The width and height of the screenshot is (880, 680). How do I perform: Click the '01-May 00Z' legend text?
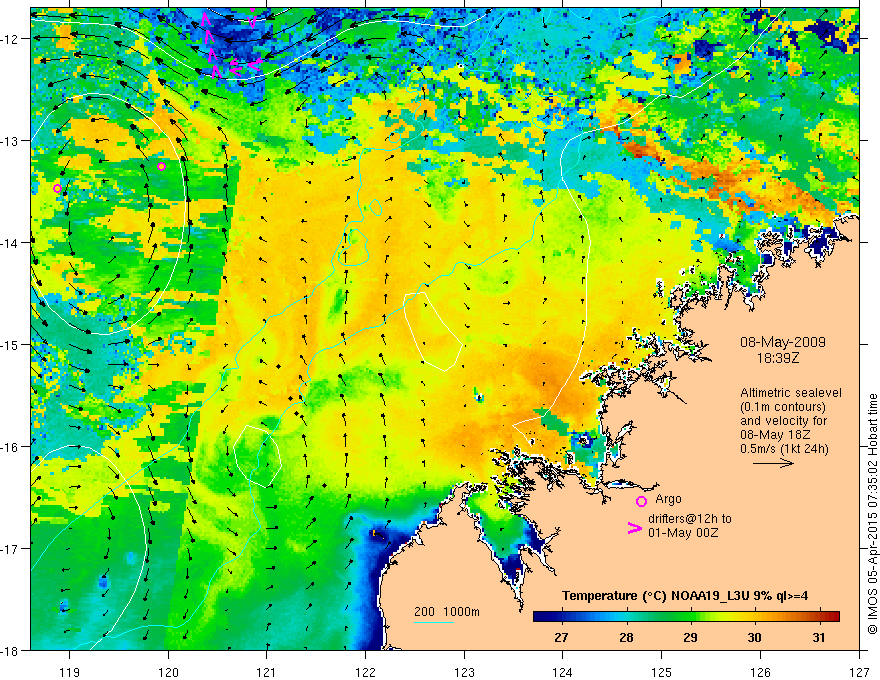click(682, 532)
